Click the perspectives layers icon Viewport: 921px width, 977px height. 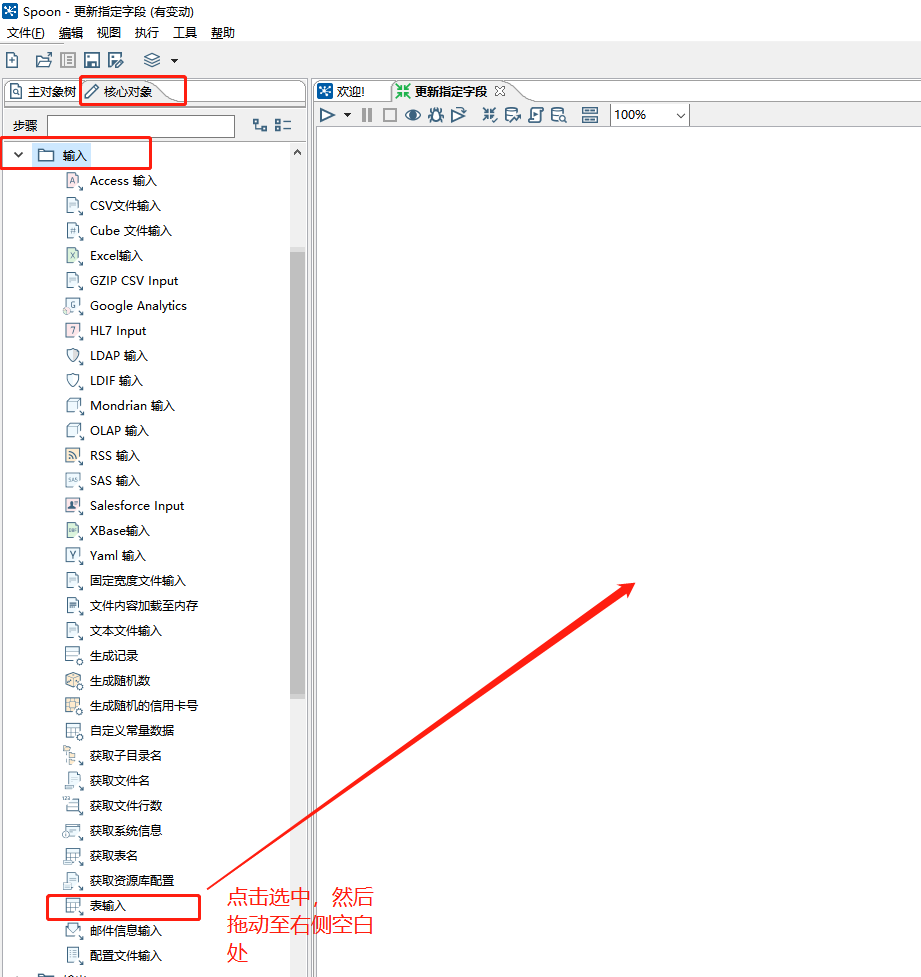(152, 60)
